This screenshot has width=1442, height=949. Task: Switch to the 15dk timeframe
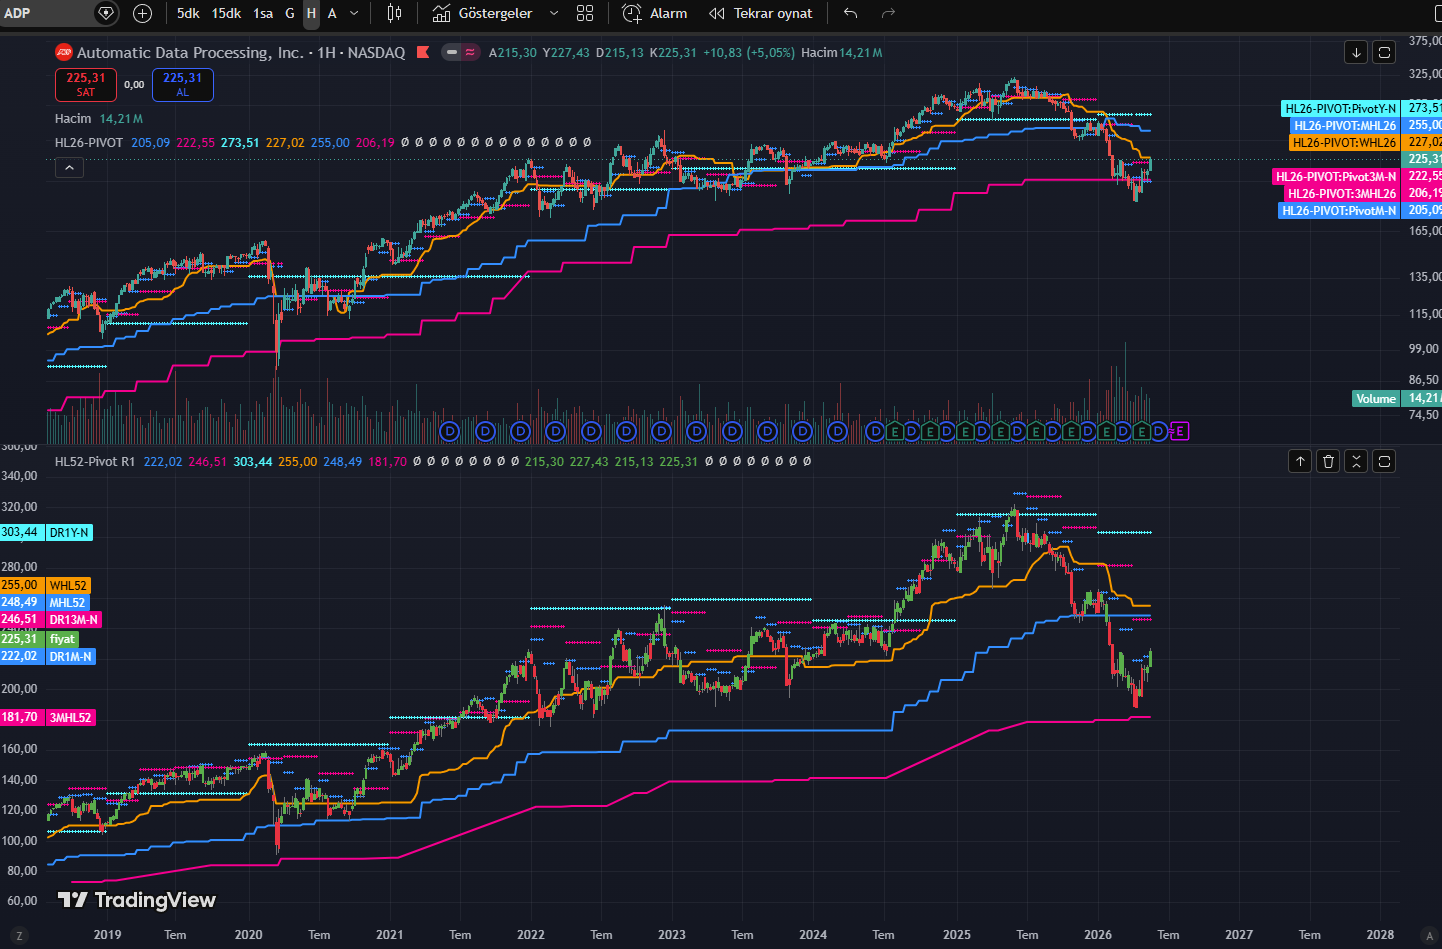click(226, 13)
